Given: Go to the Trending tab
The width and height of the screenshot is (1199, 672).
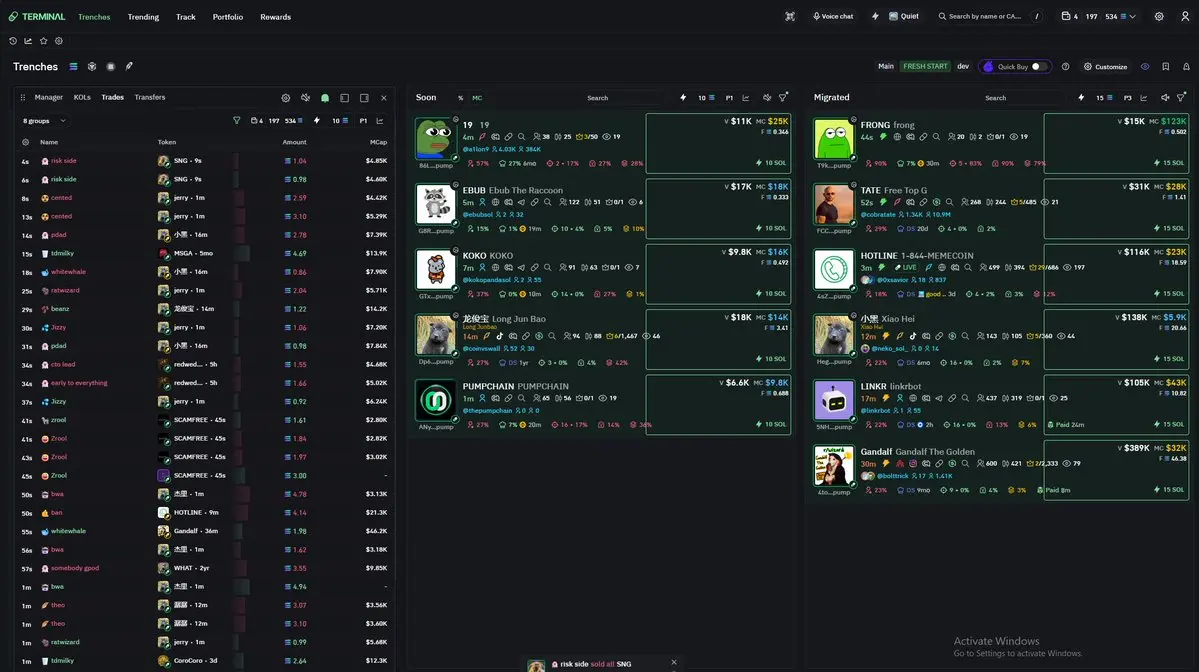Looking at the screenshot, I should pyautogui.click(x=143, y=17).
